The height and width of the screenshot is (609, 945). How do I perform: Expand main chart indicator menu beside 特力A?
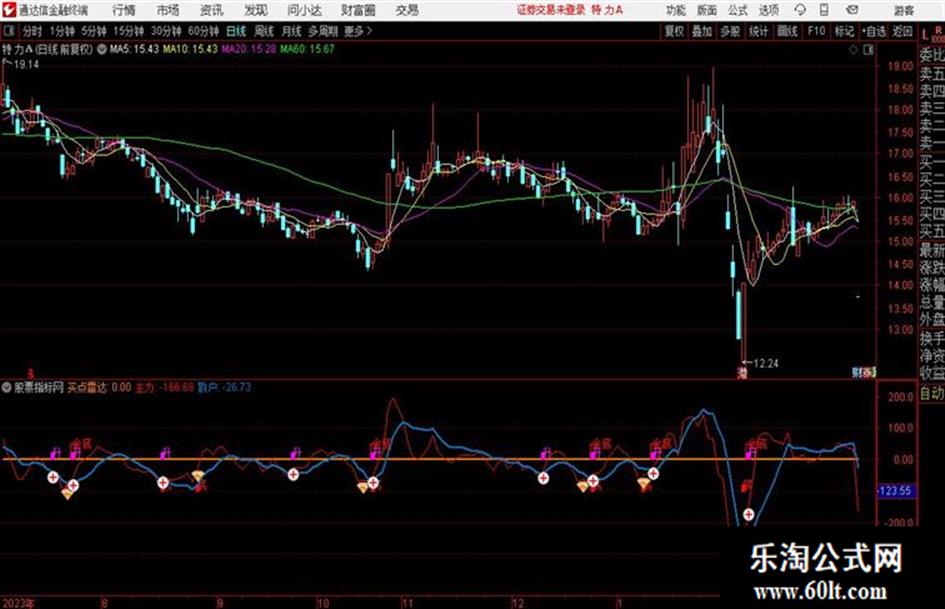pyautogui.click(x=101, y=49)
